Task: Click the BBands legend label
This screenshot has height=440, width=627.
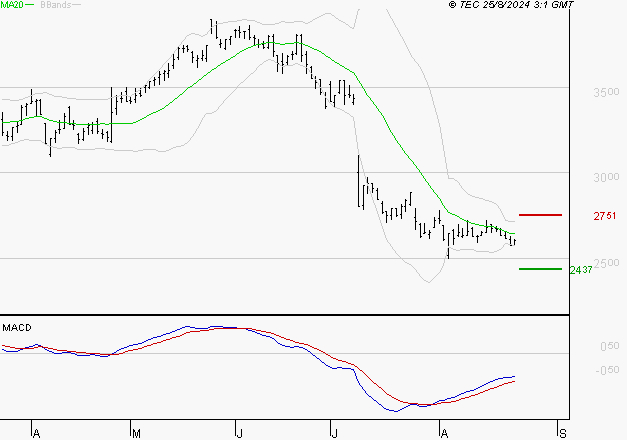Action: coord(55,5)
